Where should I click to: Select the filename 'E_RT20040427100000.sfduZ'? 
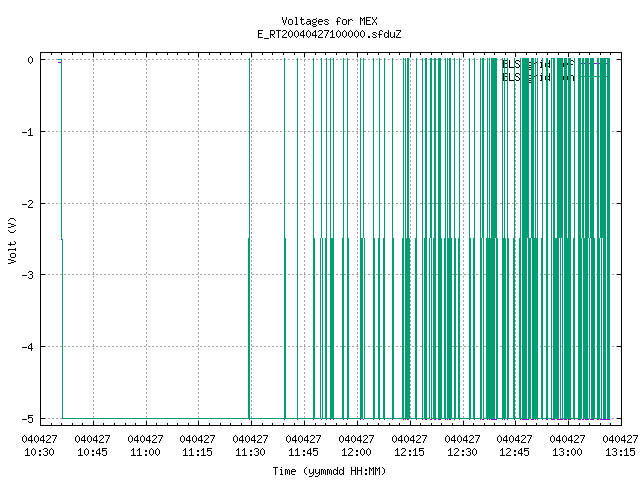(x=329, y=34)
